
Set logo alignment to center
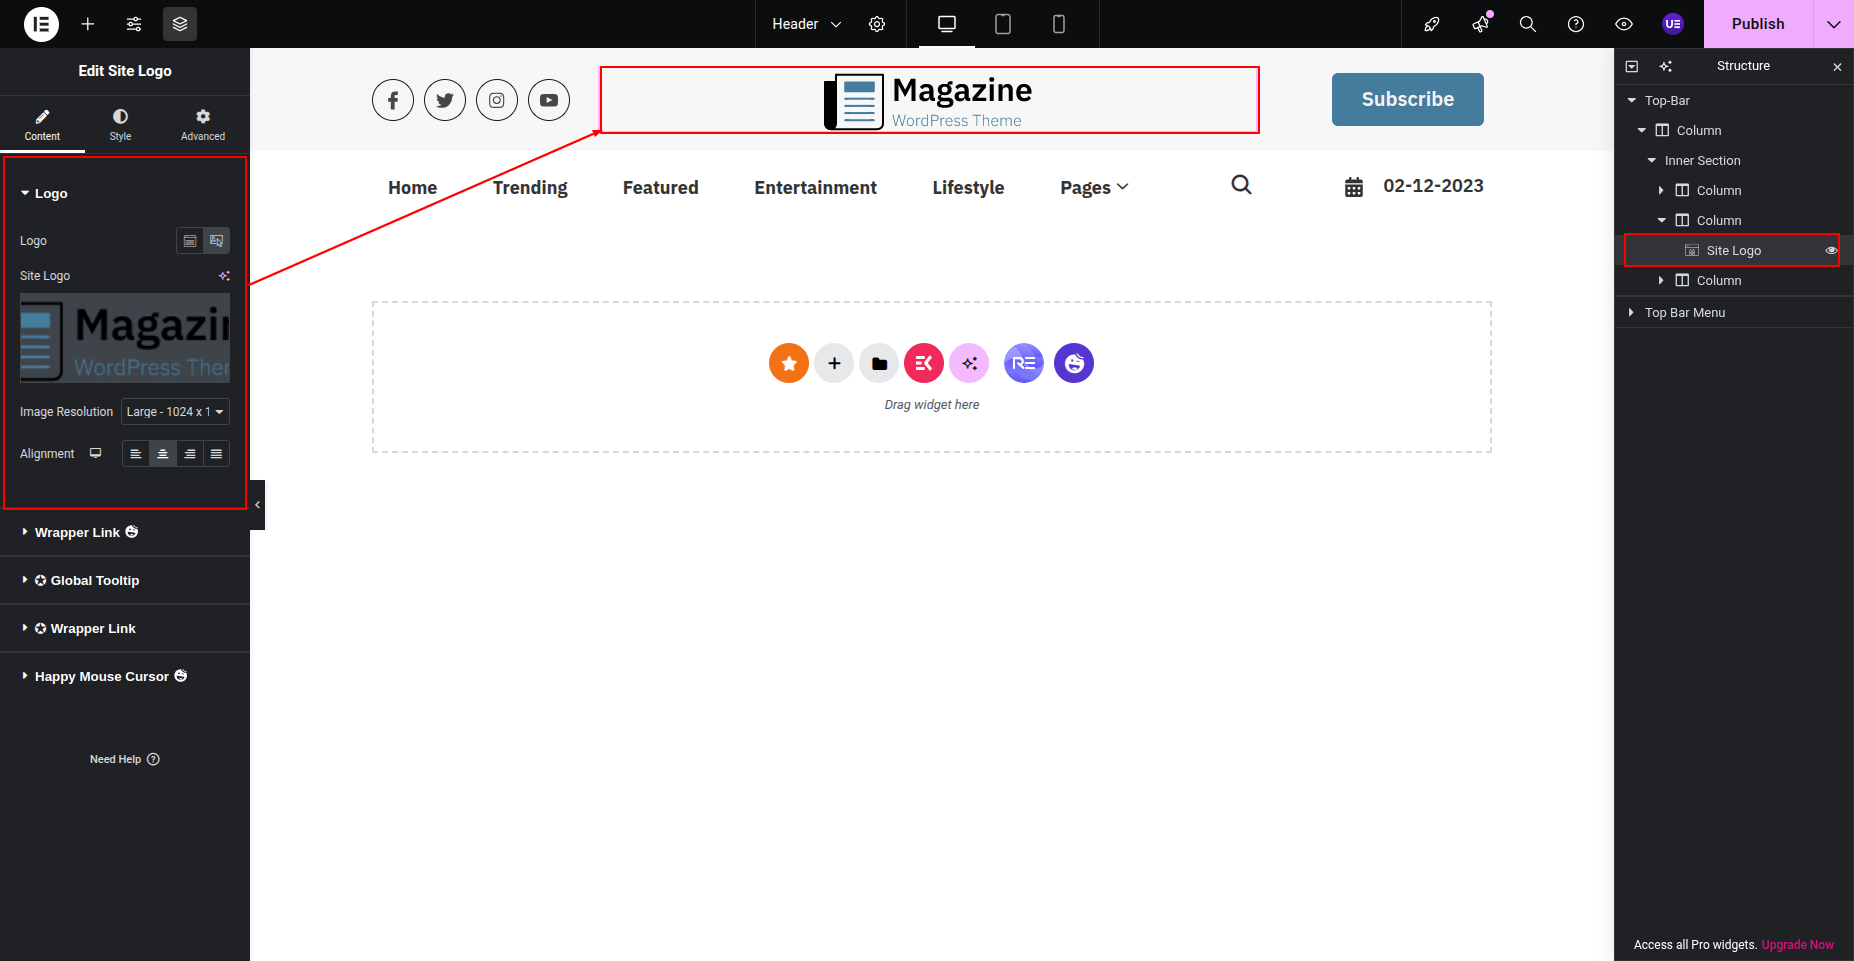coord(162,454)
